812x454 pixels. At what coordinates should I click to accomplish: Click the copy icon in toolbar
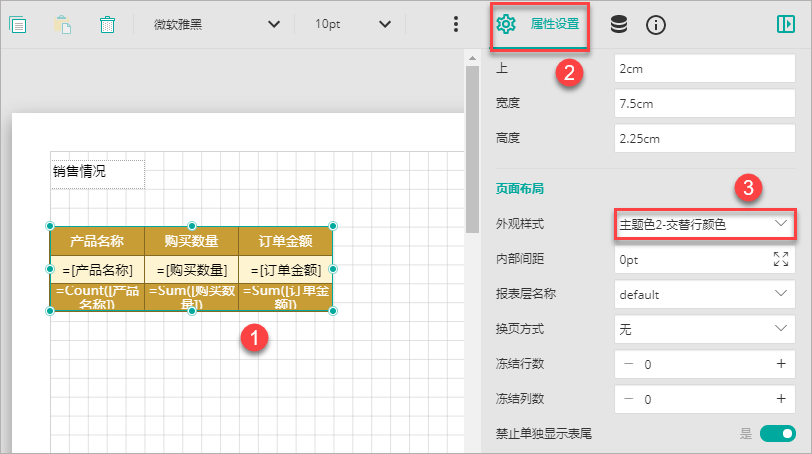coord(18,24)
